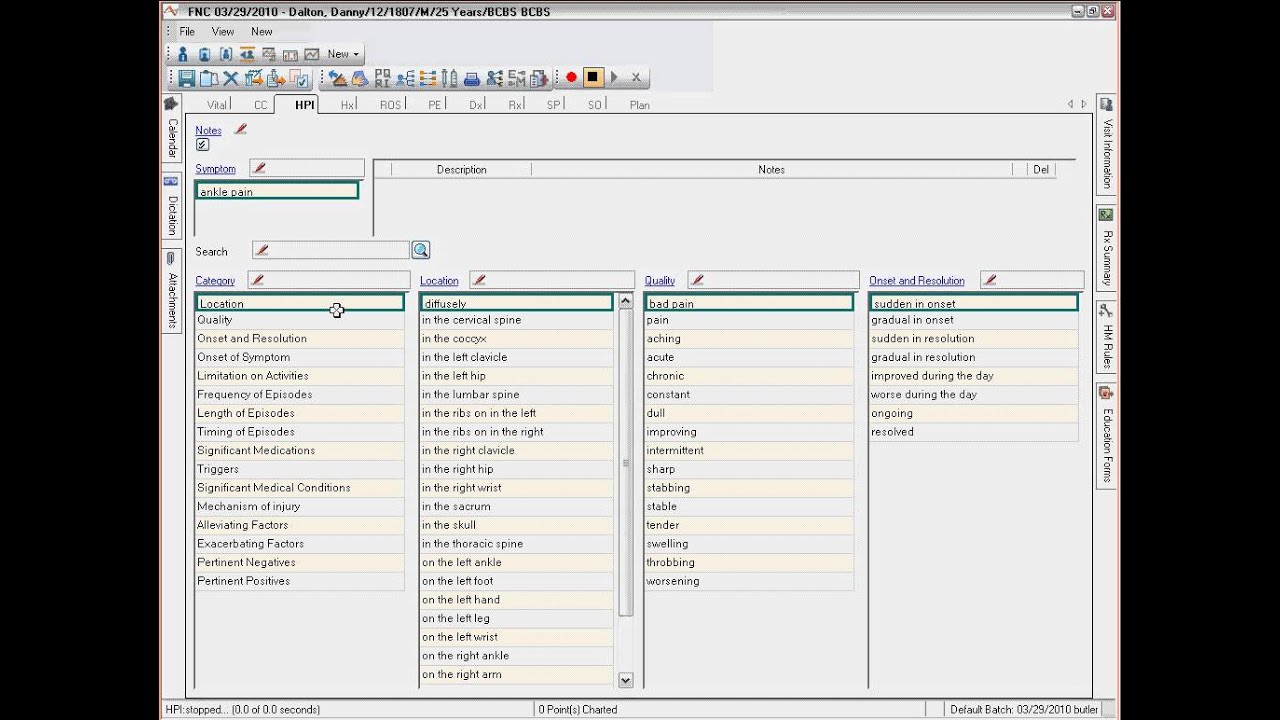This screenshot has width=1280, height=720.
Task: Click the pencil icon beside Notes
Action: [240, 129]
